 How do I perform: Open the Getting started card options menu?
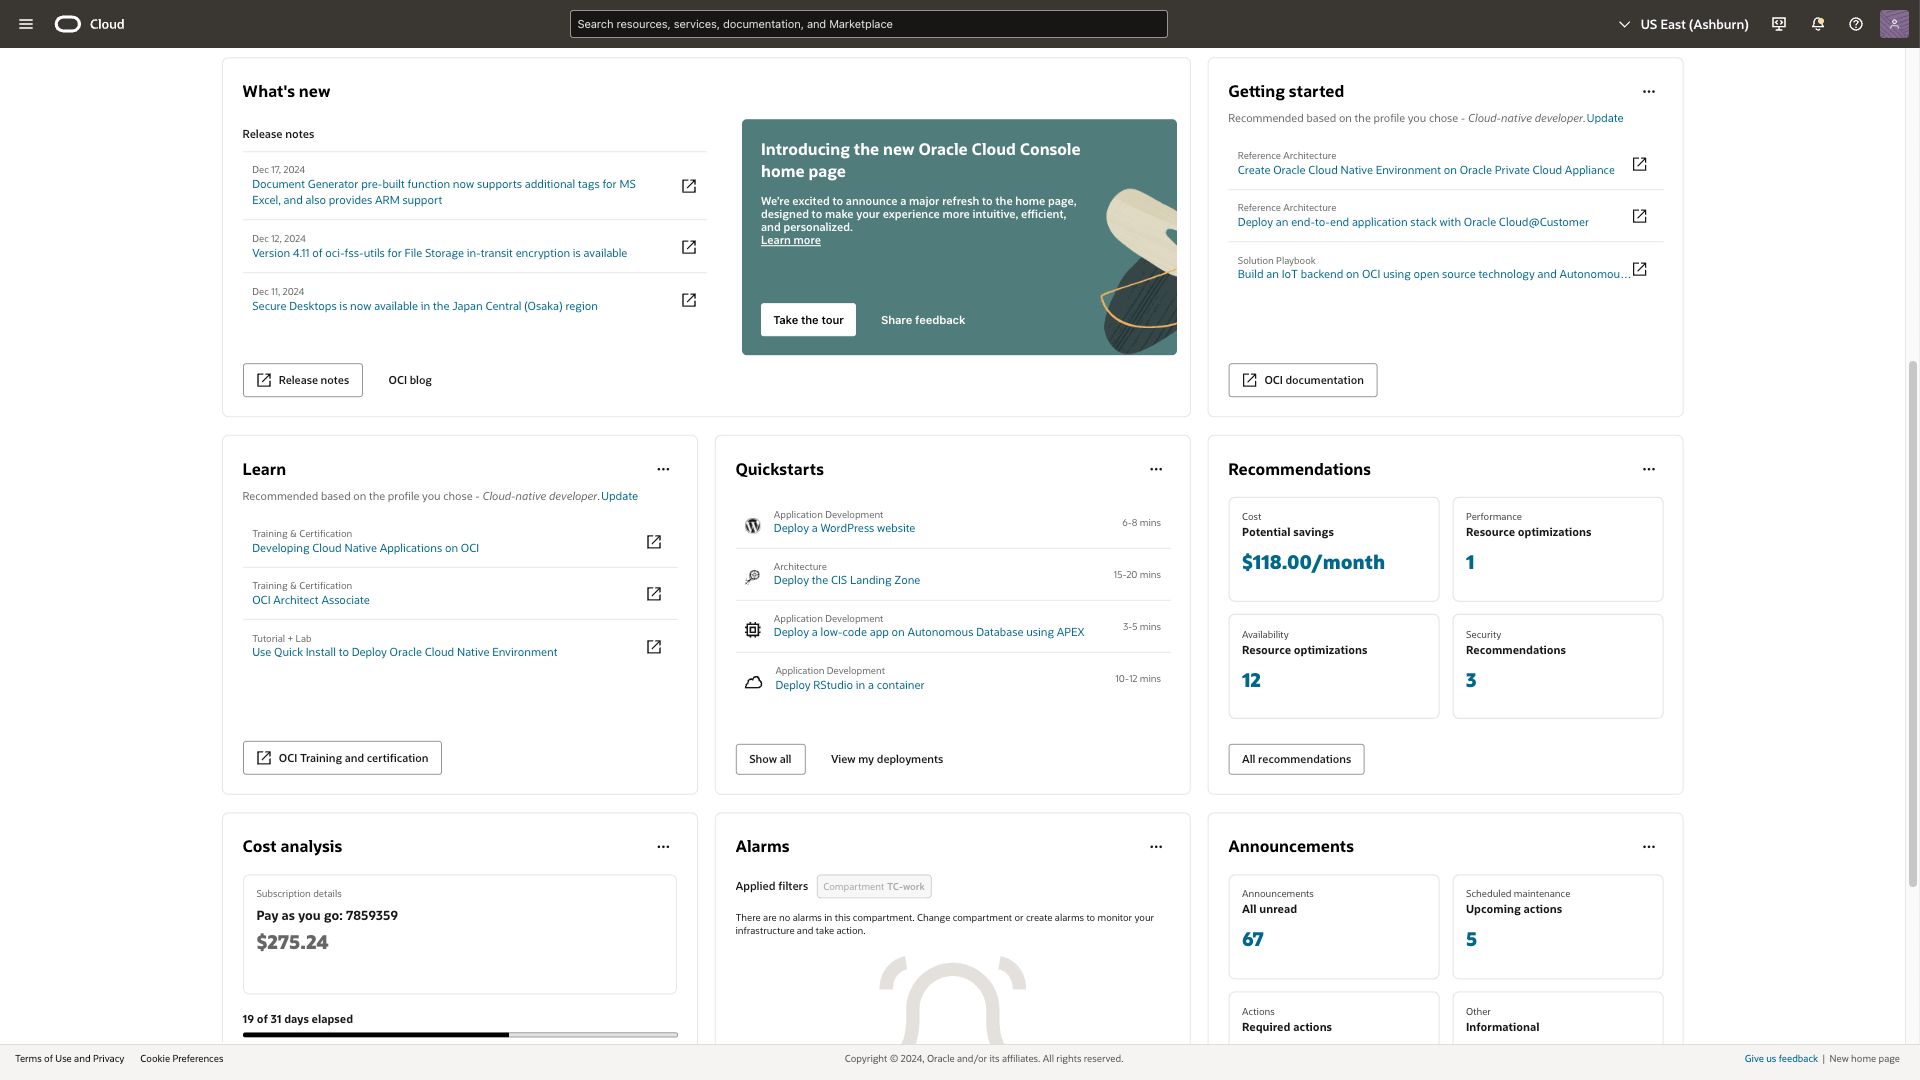(1649, 92)
